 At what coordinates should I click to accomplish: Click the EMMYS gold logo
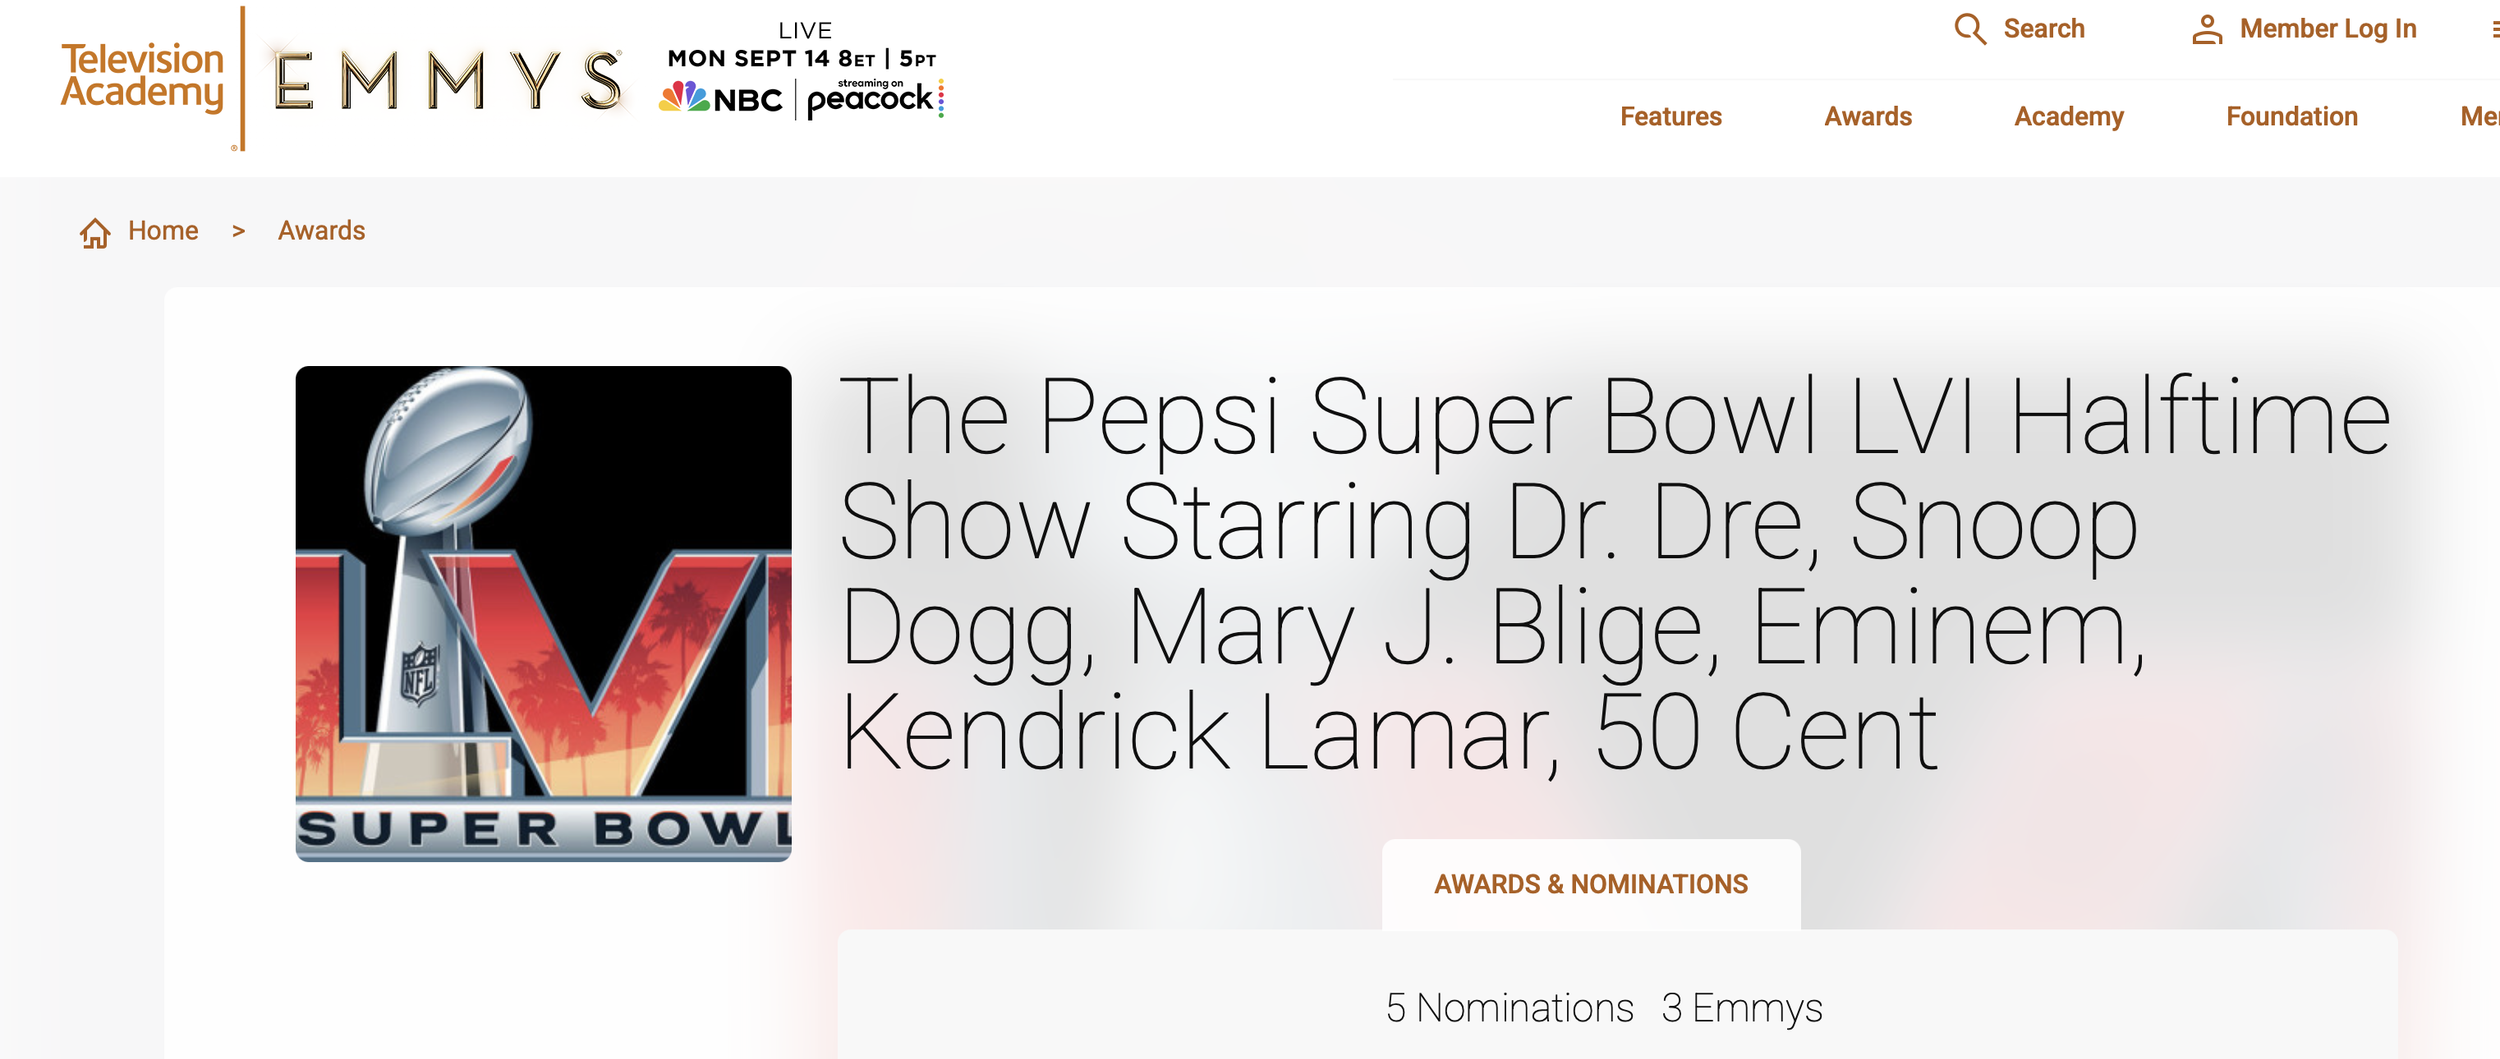(448, 80)
